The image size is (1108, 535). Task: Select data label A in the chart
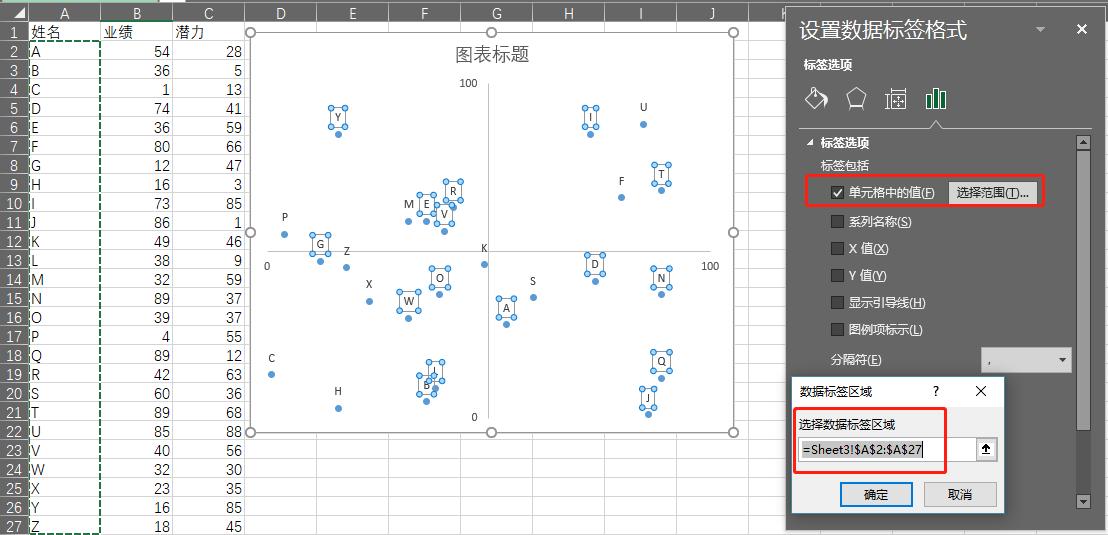tap(507, 308)
